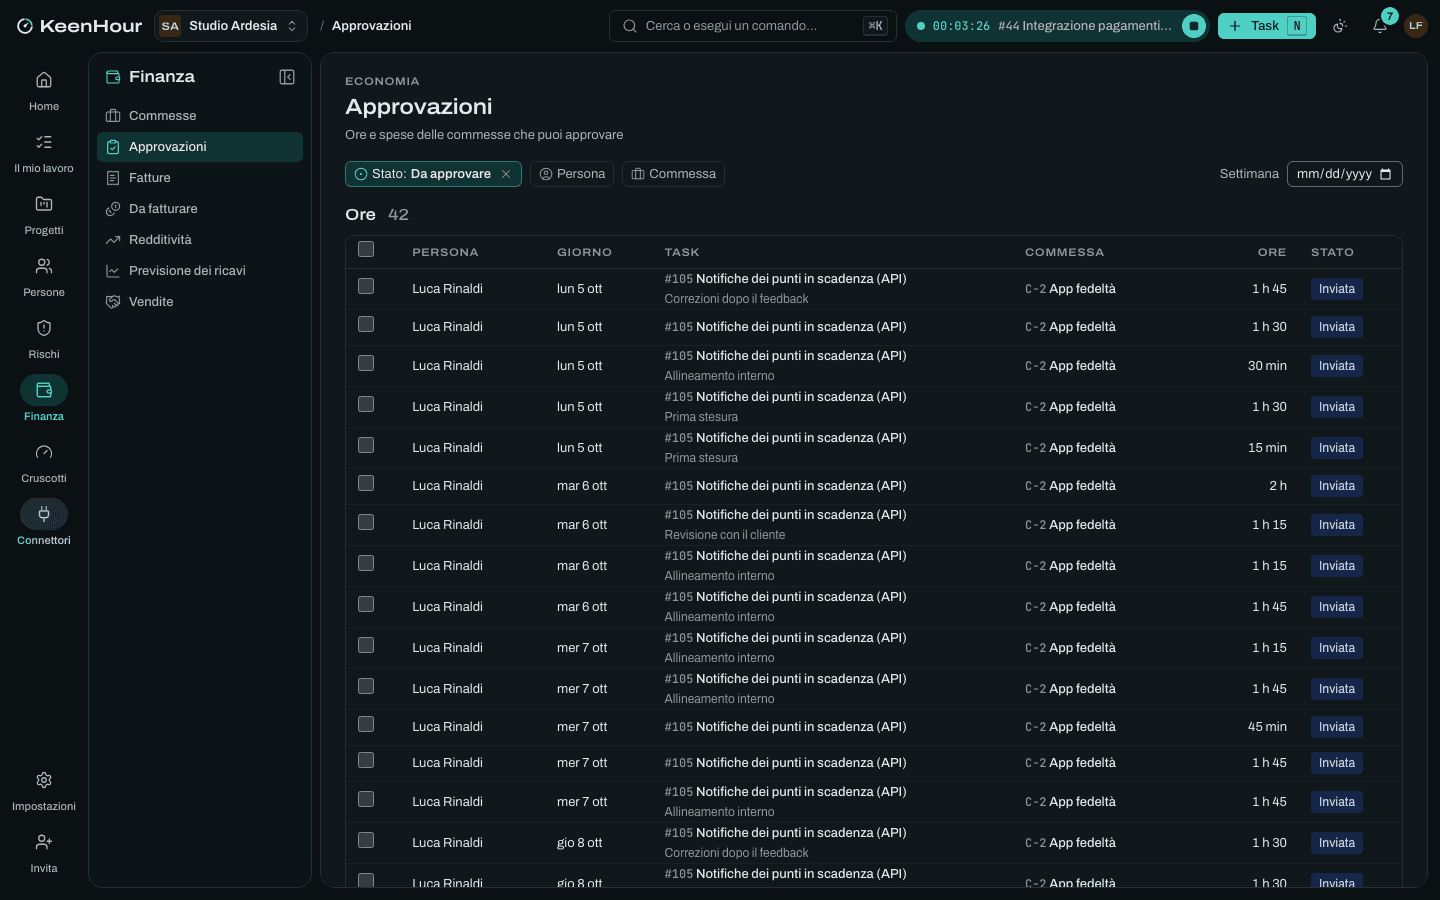
Task: Click Luca Rinaldi in the 45 min row
Action: 447,727
